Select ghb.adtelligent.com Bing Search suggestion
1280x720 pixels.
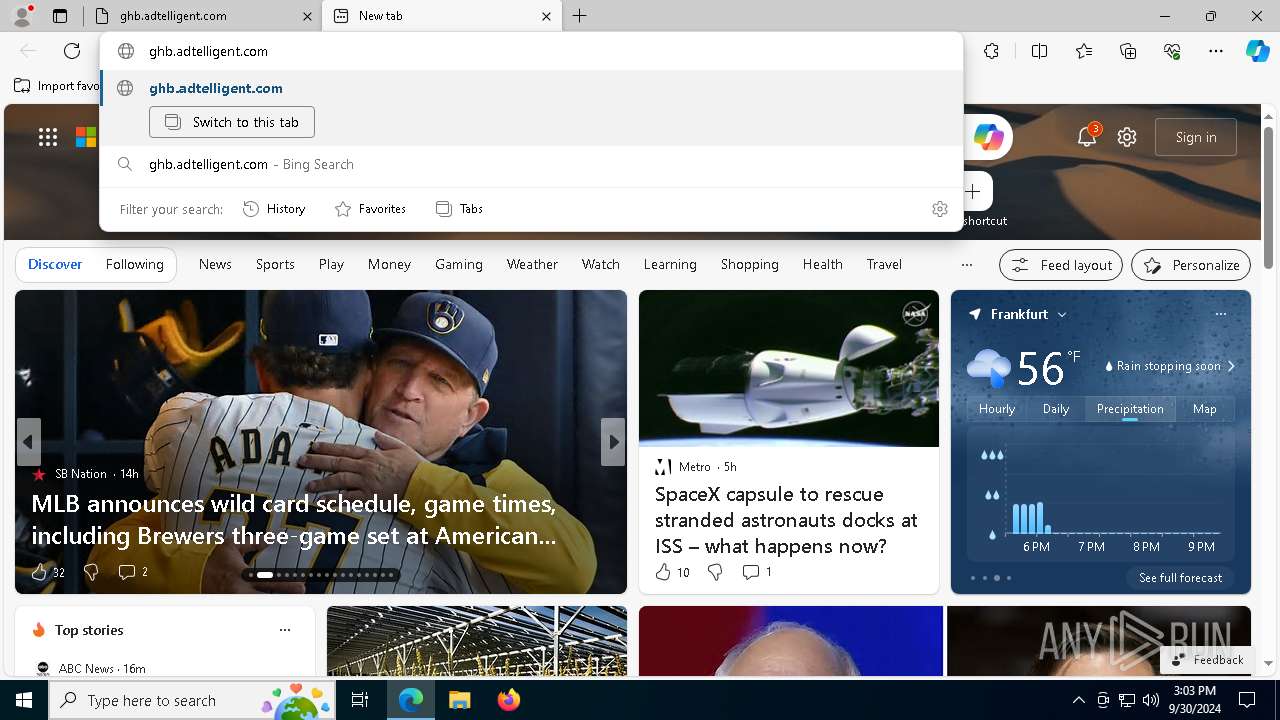(531, 164)
